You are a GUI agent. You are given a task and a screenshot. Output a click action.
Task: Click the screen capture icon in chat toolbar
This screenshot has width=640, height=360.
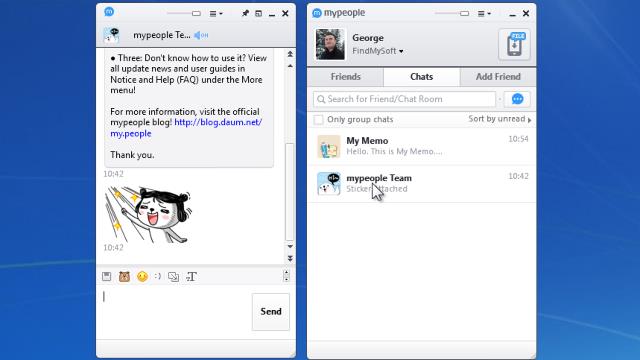173,276
